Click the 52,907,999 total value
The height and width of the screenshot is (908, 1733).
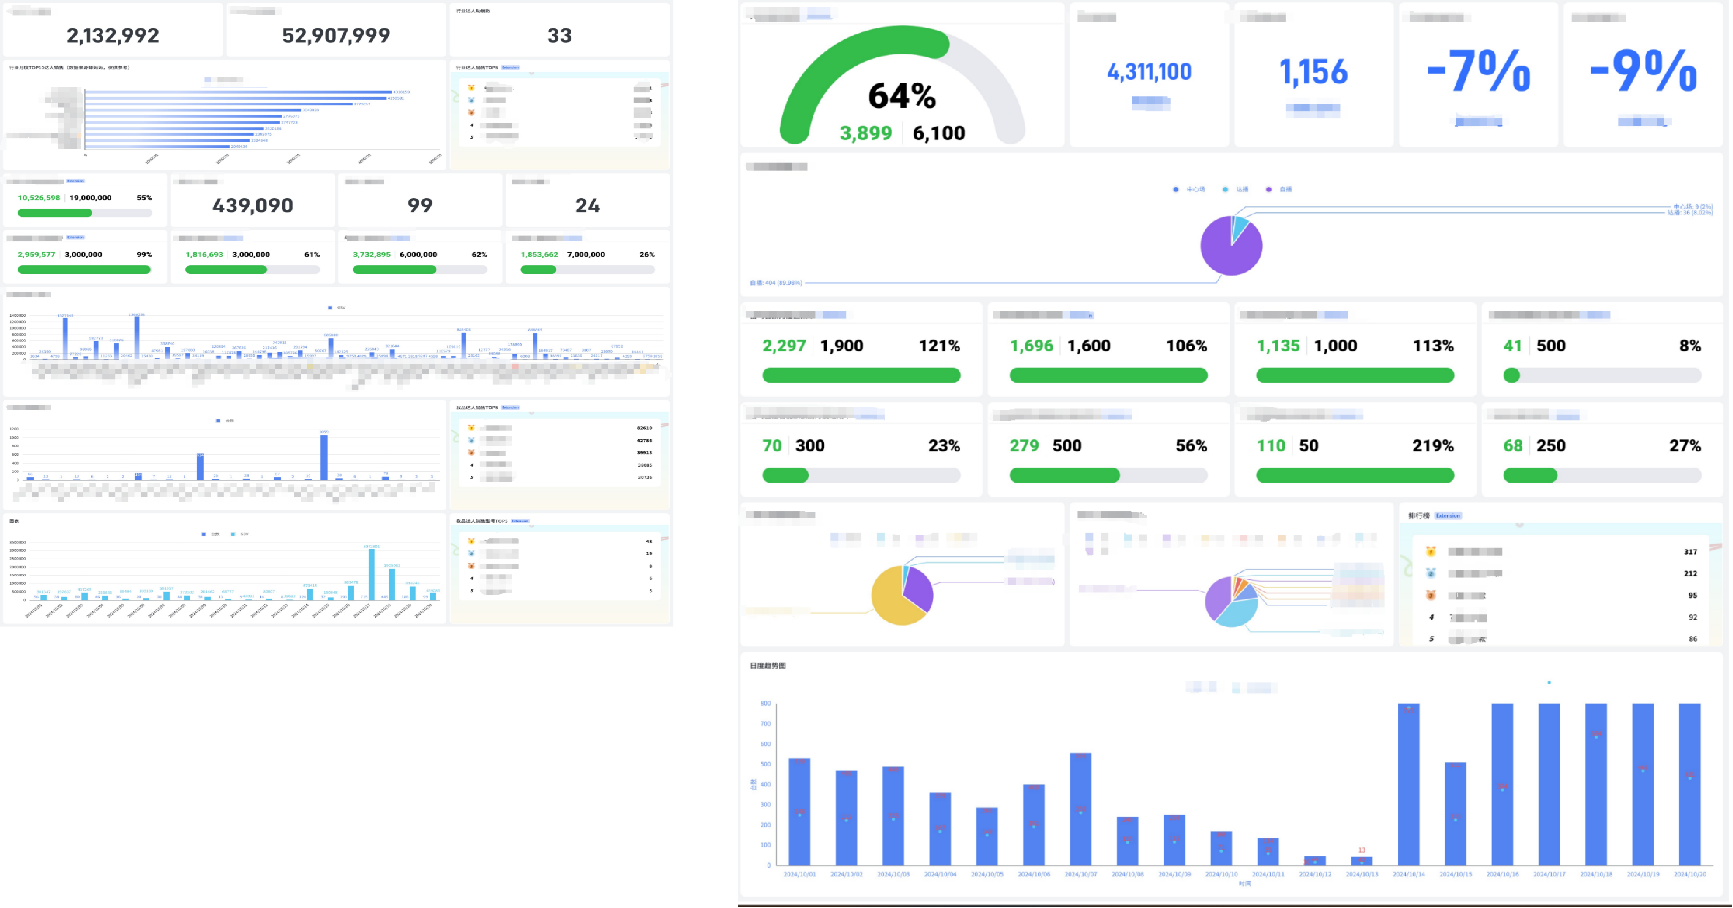[x=336, y=35]
